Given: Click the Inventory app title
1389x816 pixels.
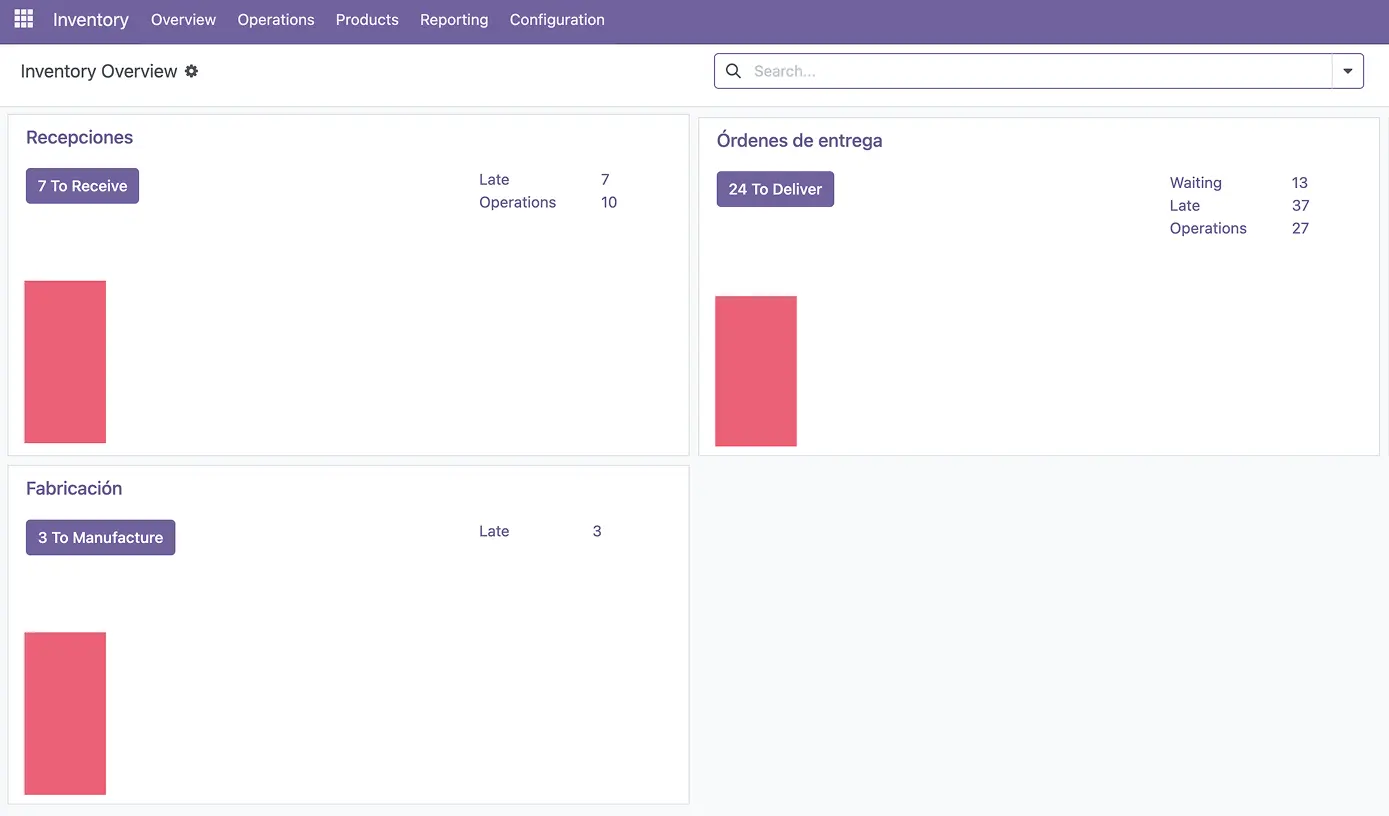Looking at the screenshot, I should pyautogui.click(x=91, y=20).
